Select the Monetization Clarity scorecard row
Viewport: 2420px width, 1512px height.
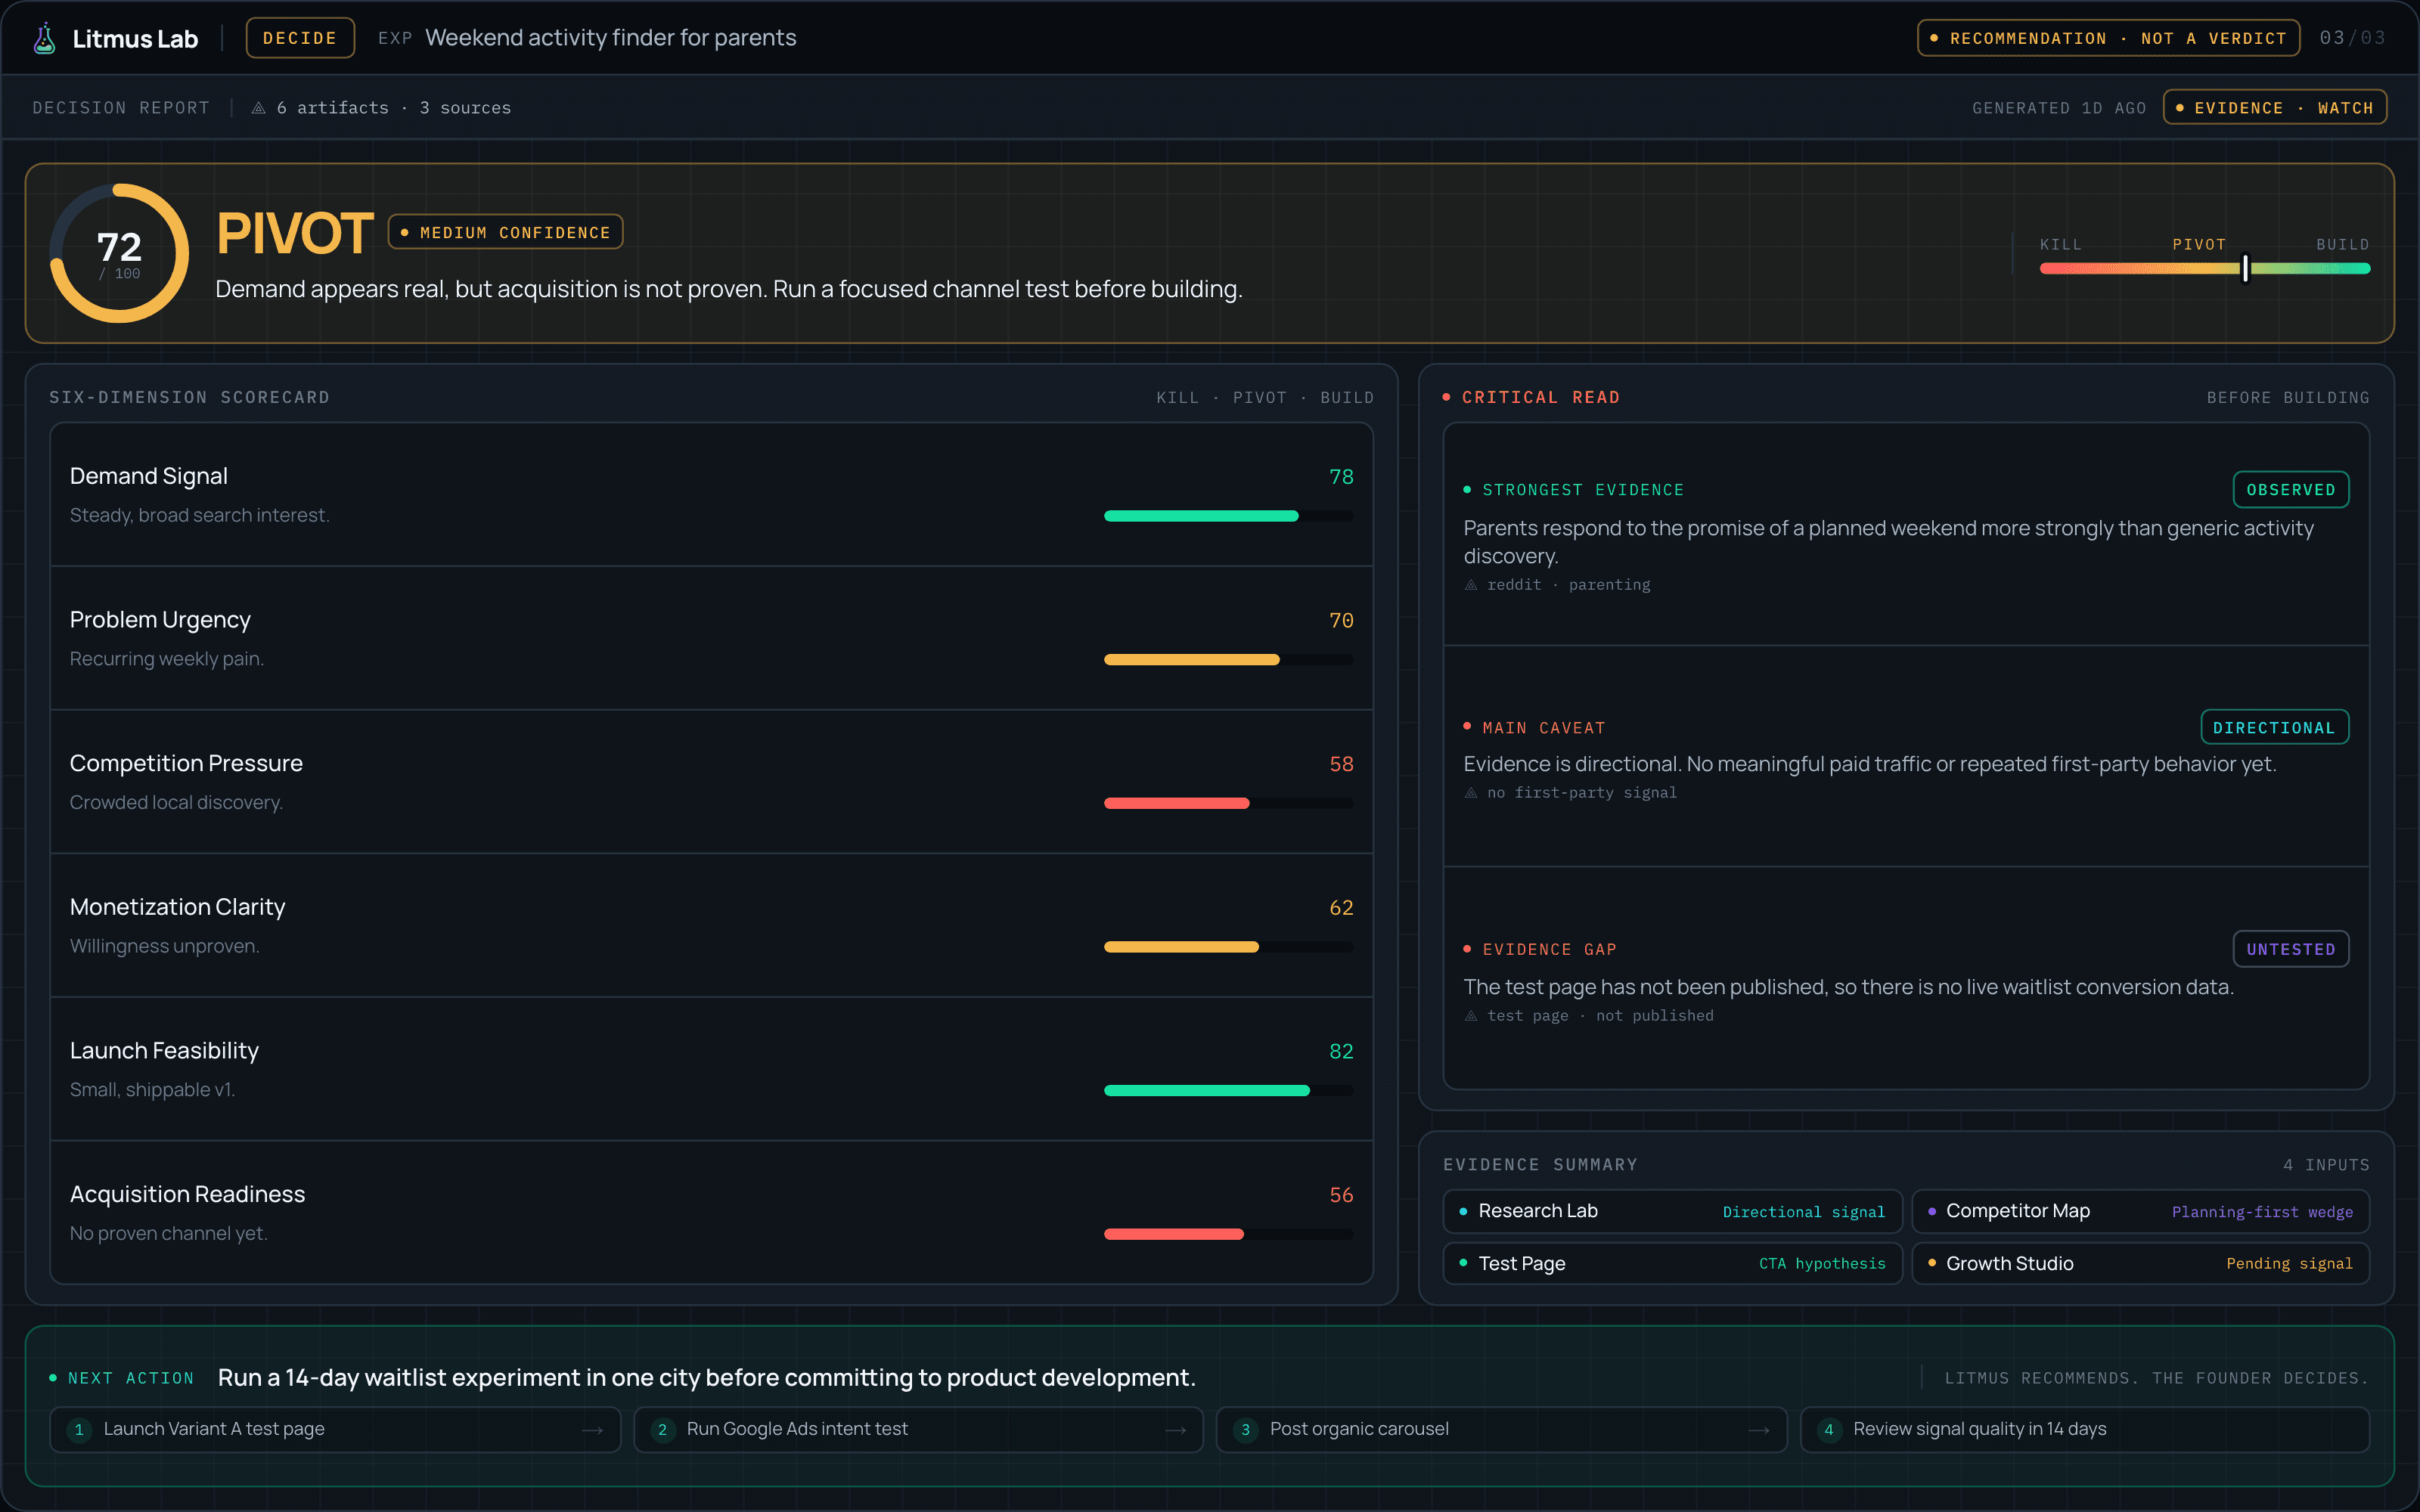pyautogui.click(x=711, y=925)
